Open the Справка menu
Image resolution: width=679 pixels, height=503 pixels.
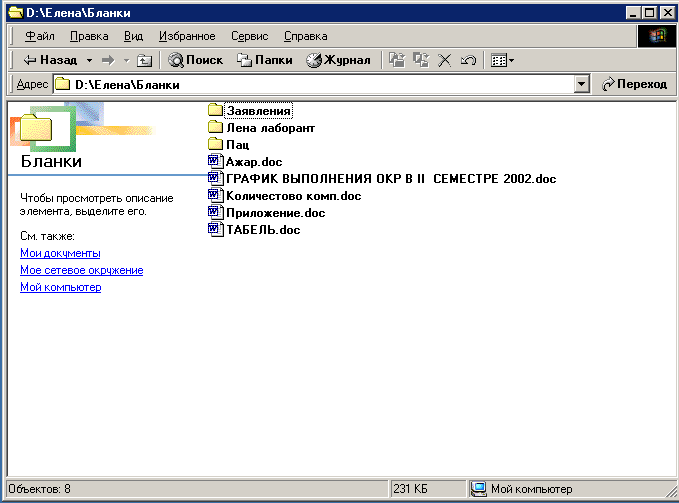[x=306, y=36]
